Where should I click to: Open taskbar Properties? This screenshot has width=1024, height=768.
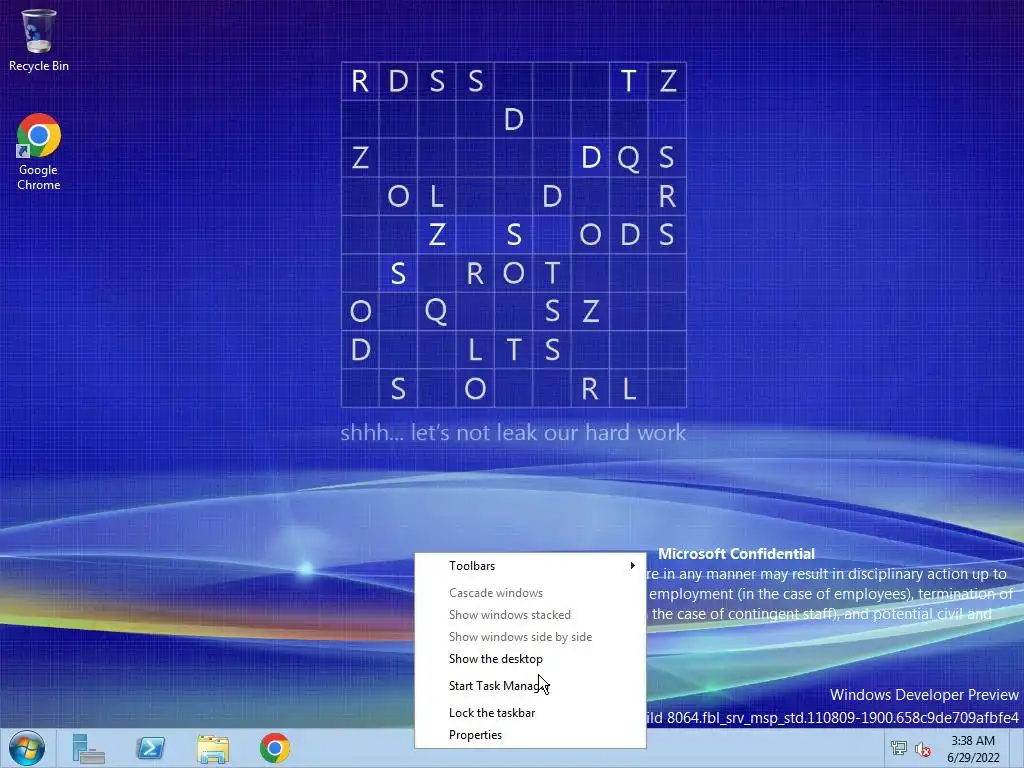[x=530, y=735]
